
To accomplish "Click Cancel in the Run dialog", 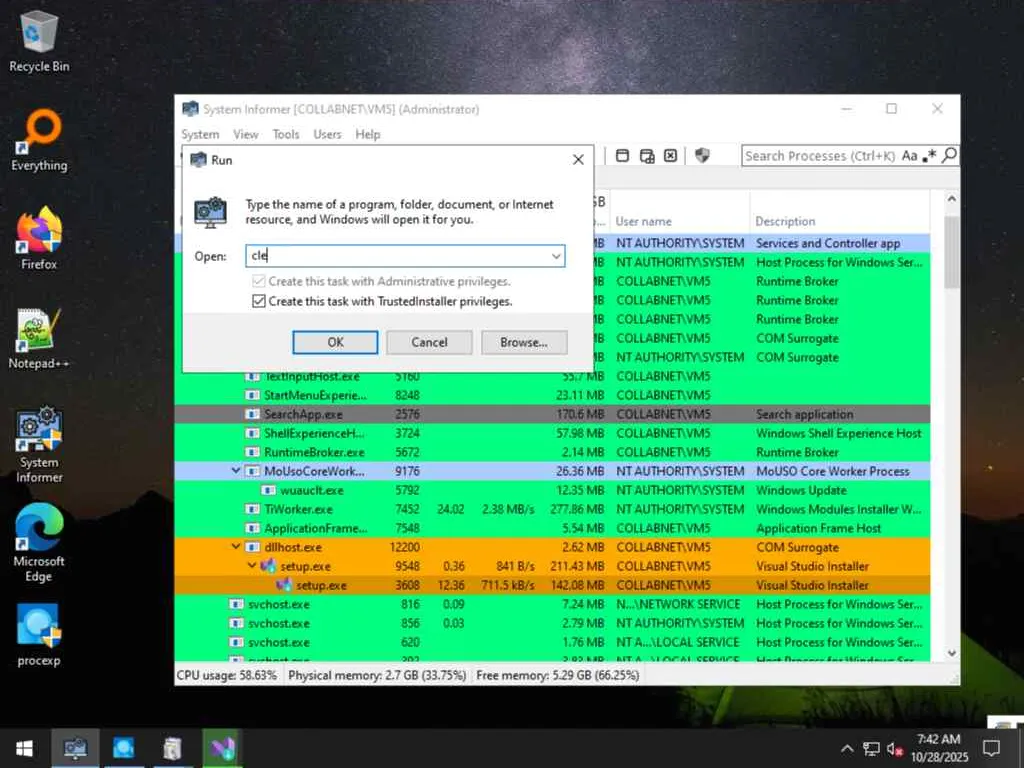I will (429, 342).
